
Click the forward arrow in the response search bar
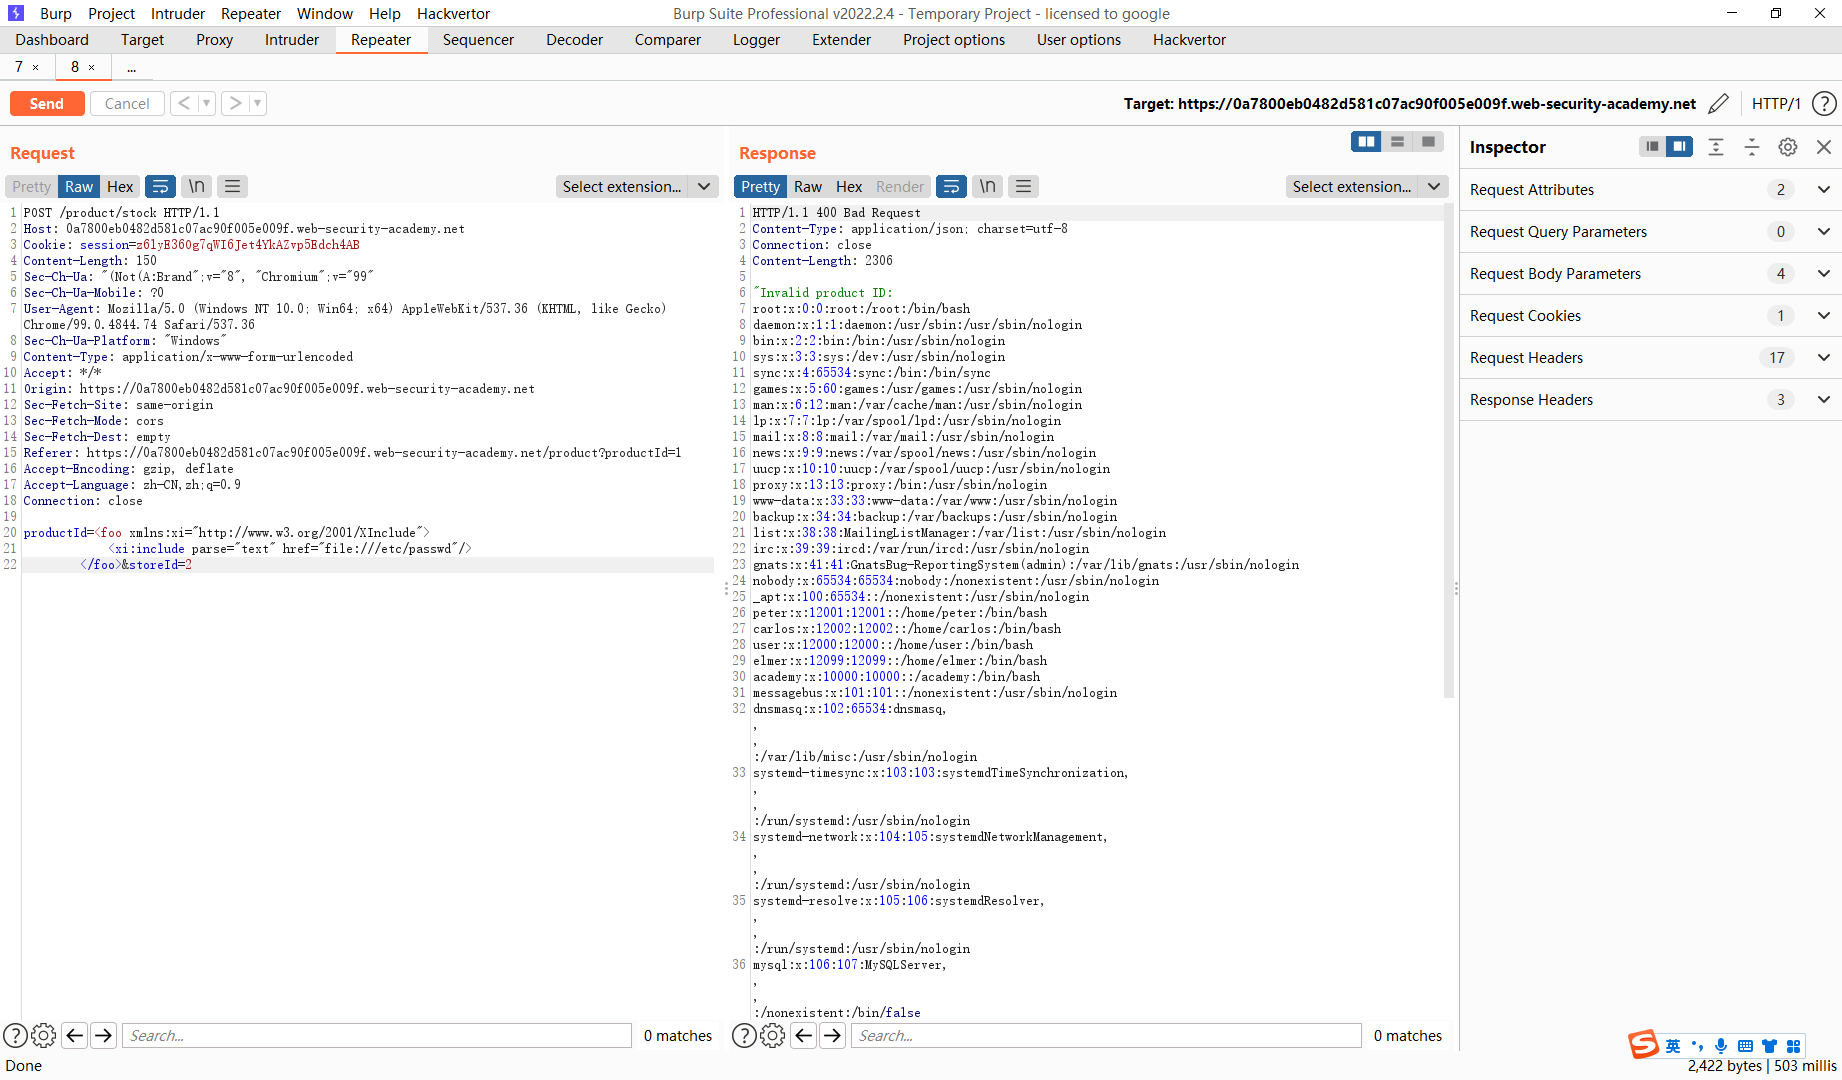832,1035
